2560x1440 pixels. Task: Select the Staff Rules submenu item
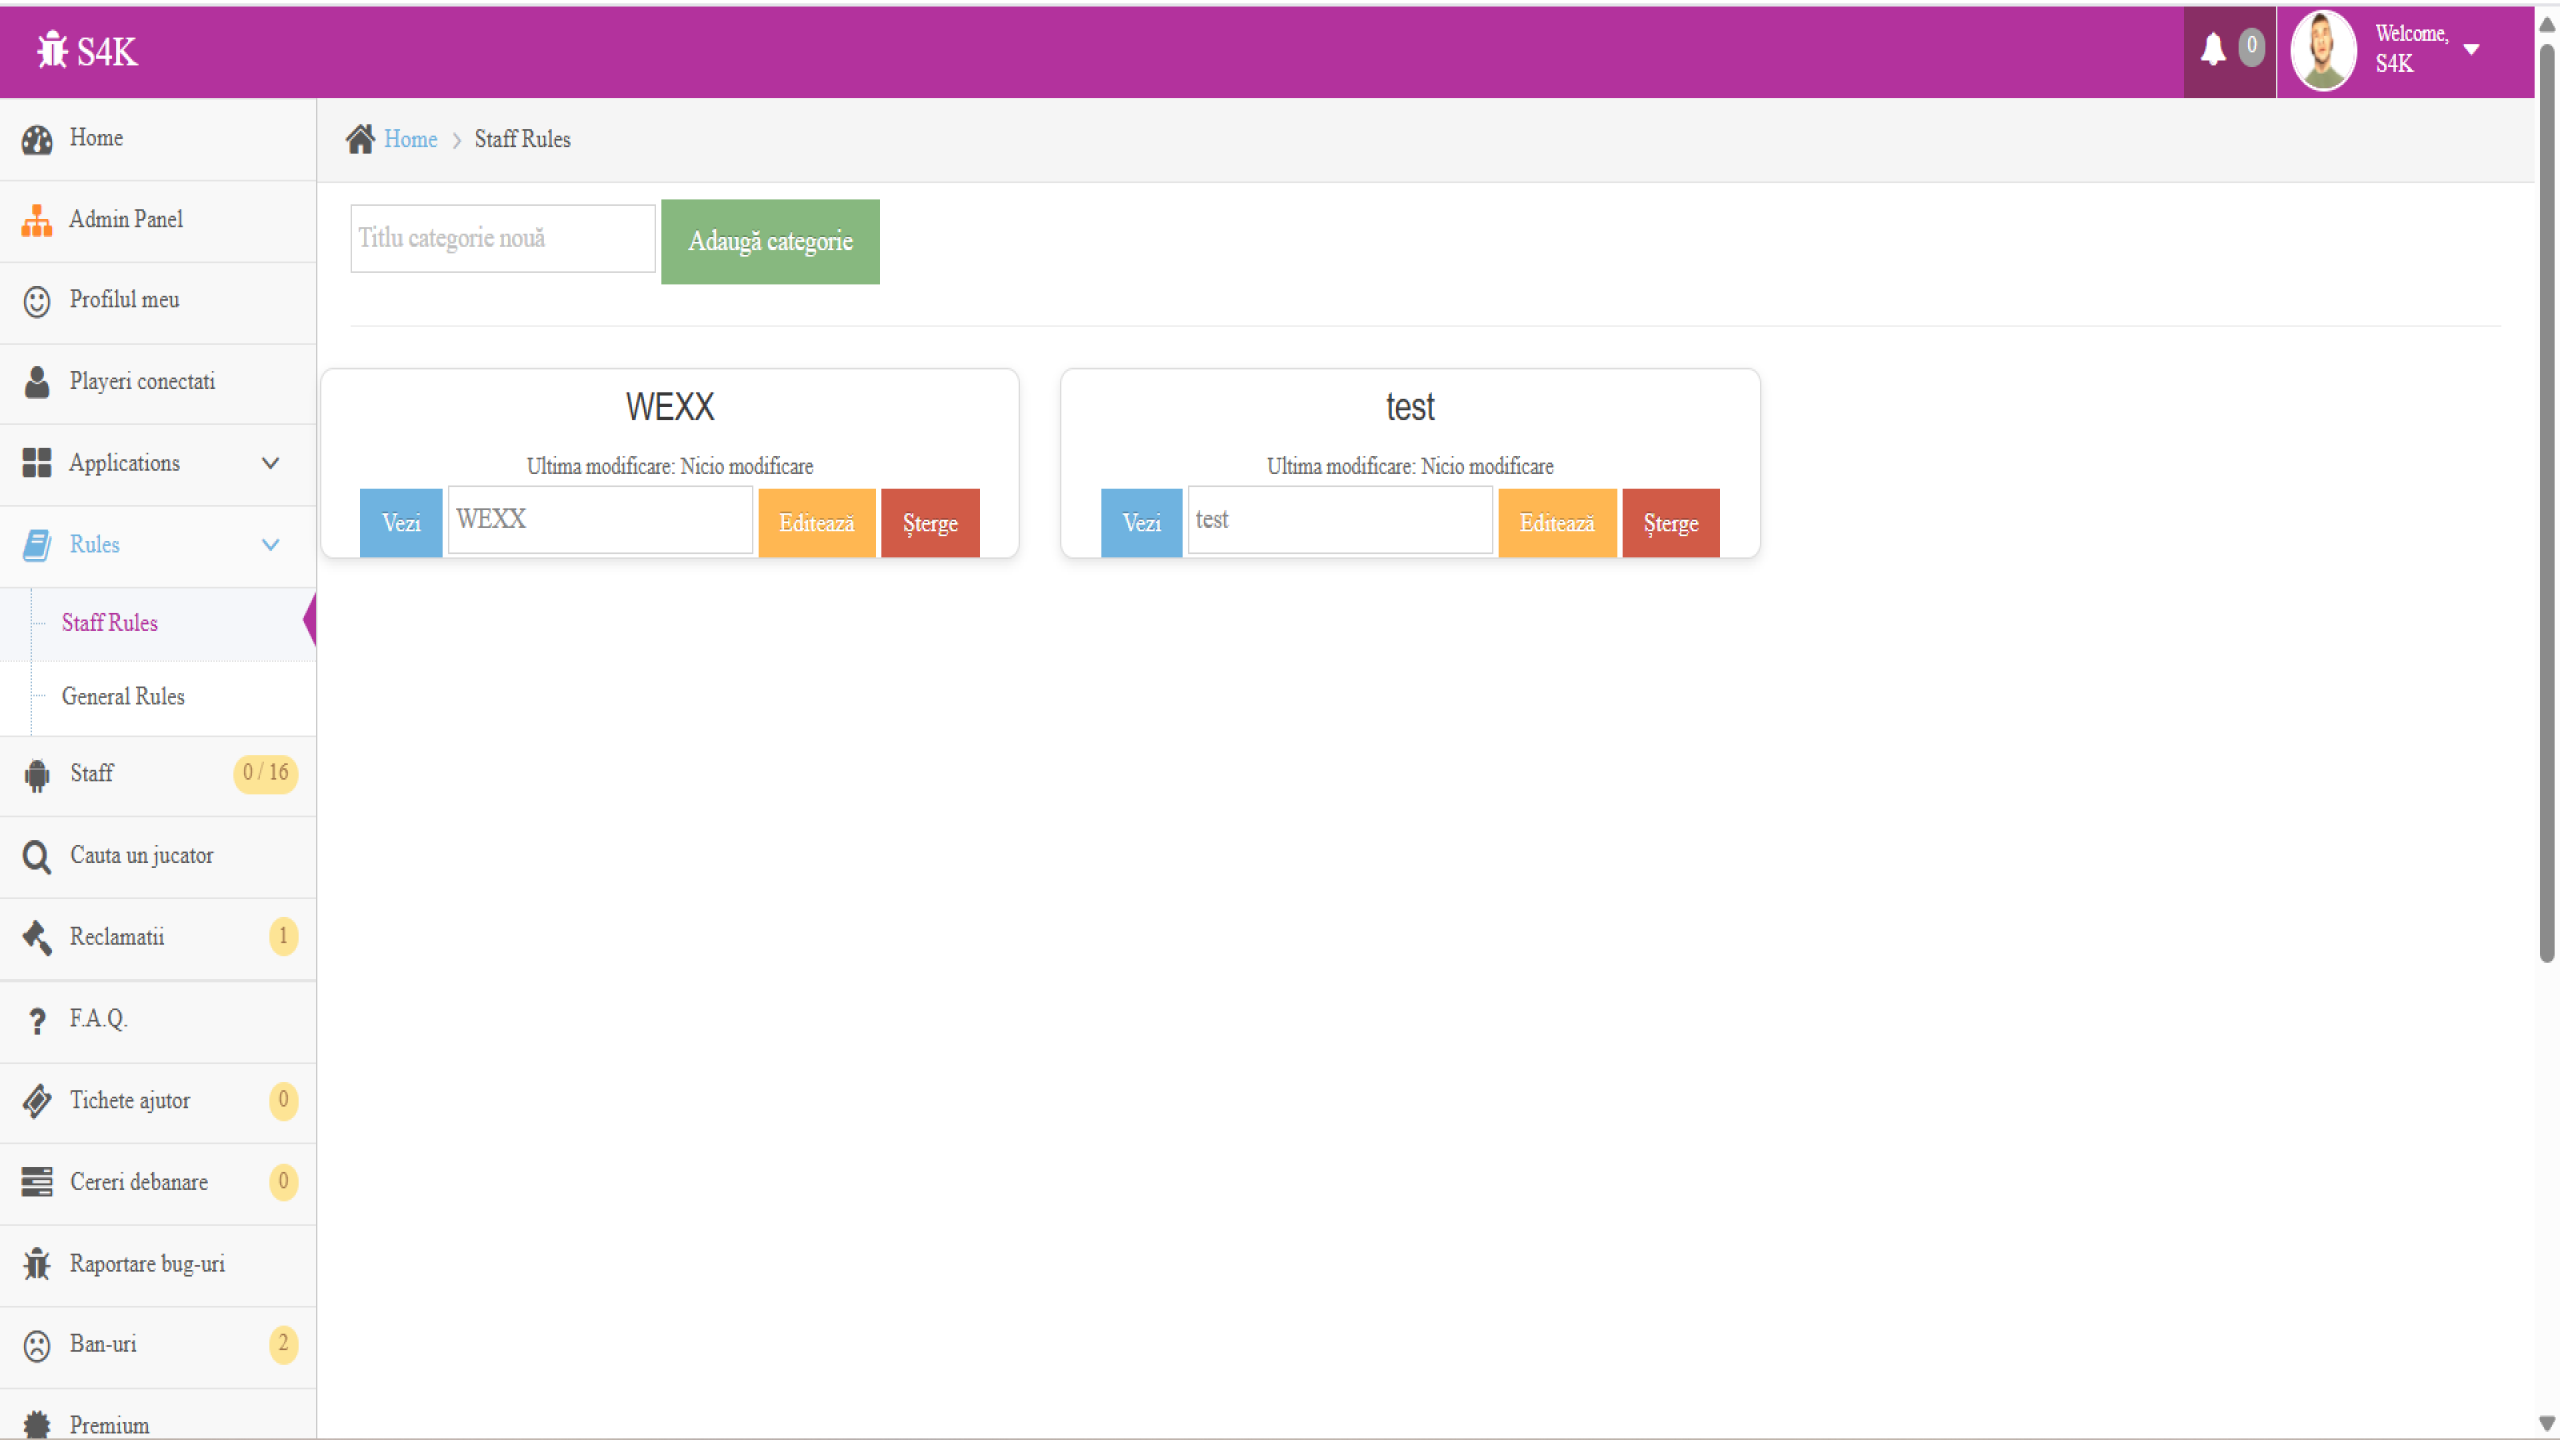(110, 623)
